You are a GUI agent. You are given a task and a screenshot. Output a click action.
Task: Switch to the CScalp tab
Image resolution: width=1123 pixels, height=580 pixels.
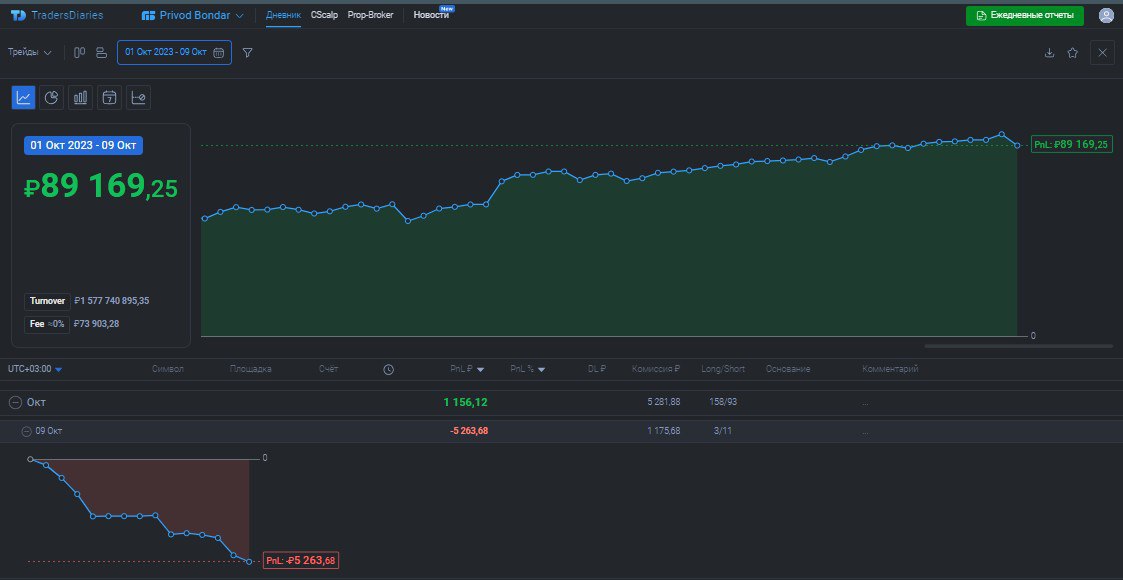pos(323,15)
